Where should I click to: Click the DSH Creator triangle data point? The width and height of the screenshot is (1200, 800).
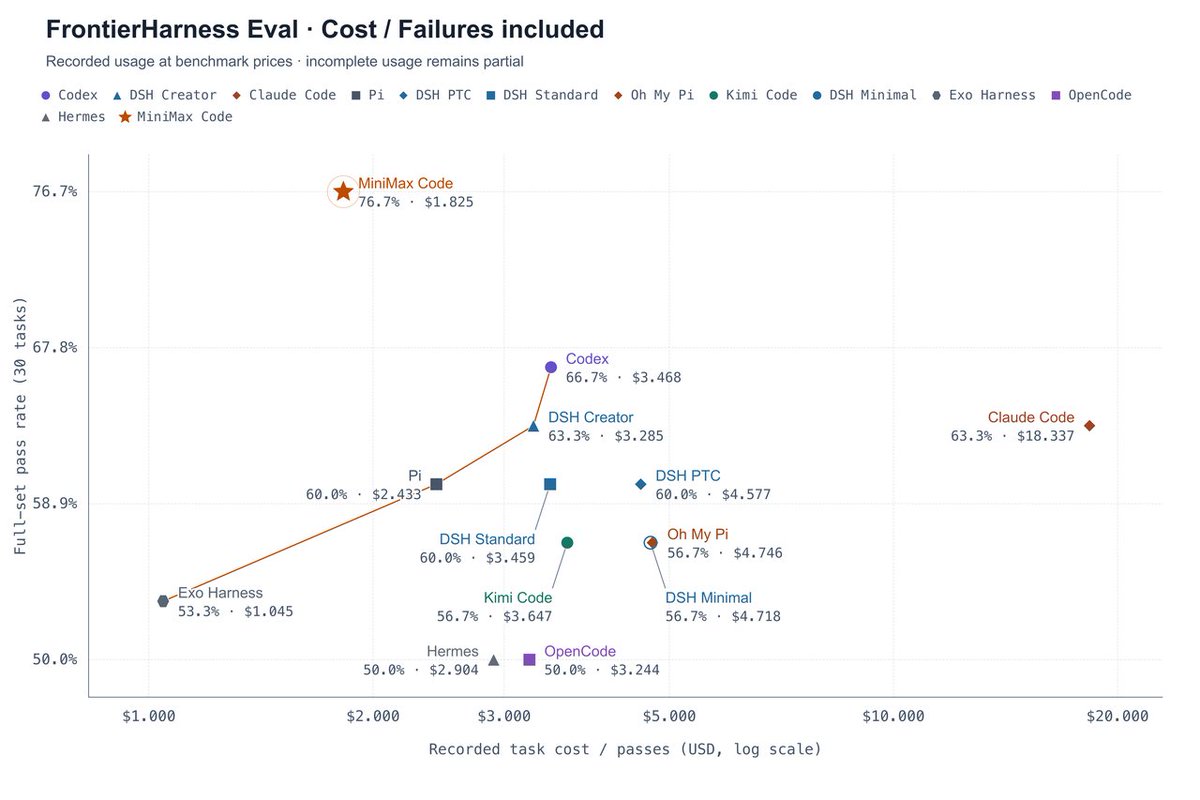point(533,426)
